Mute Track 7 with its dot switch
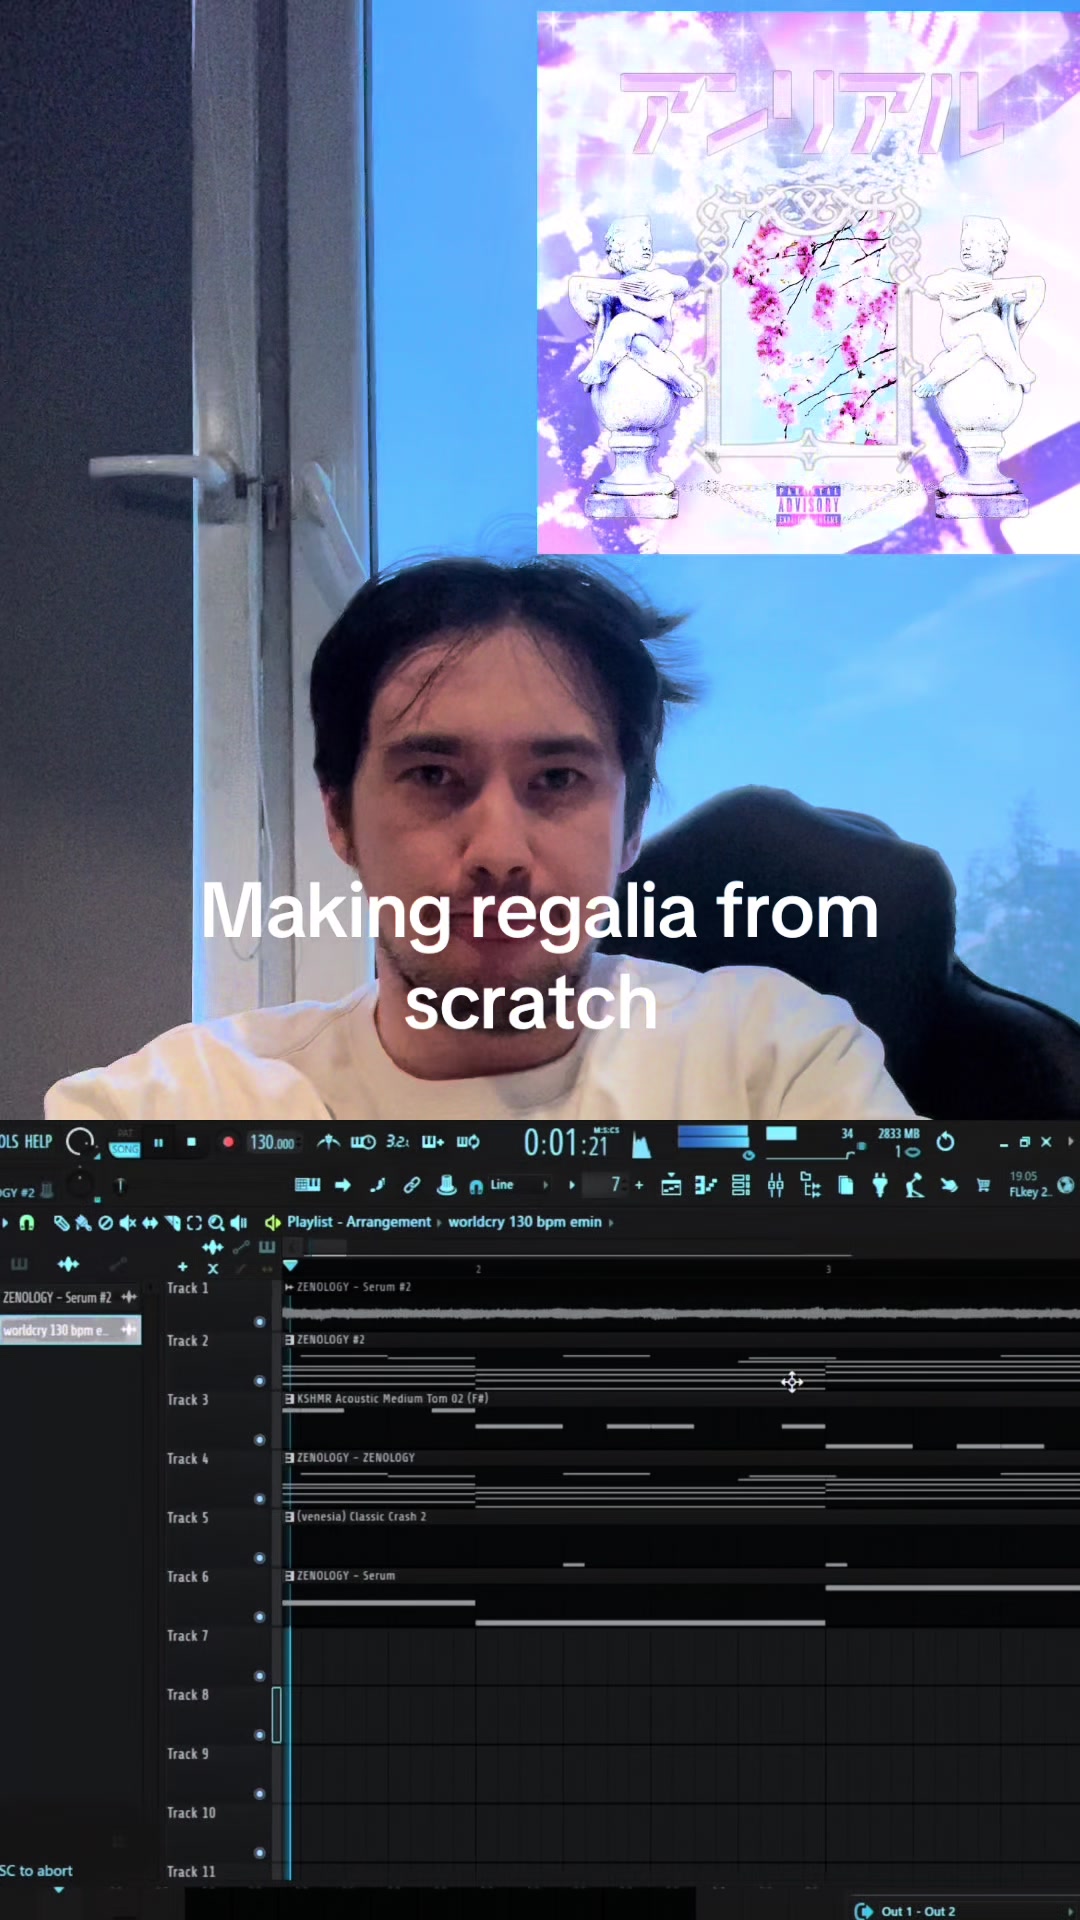Viewport: 1080px width, 1920px height. coord(260,1676)
